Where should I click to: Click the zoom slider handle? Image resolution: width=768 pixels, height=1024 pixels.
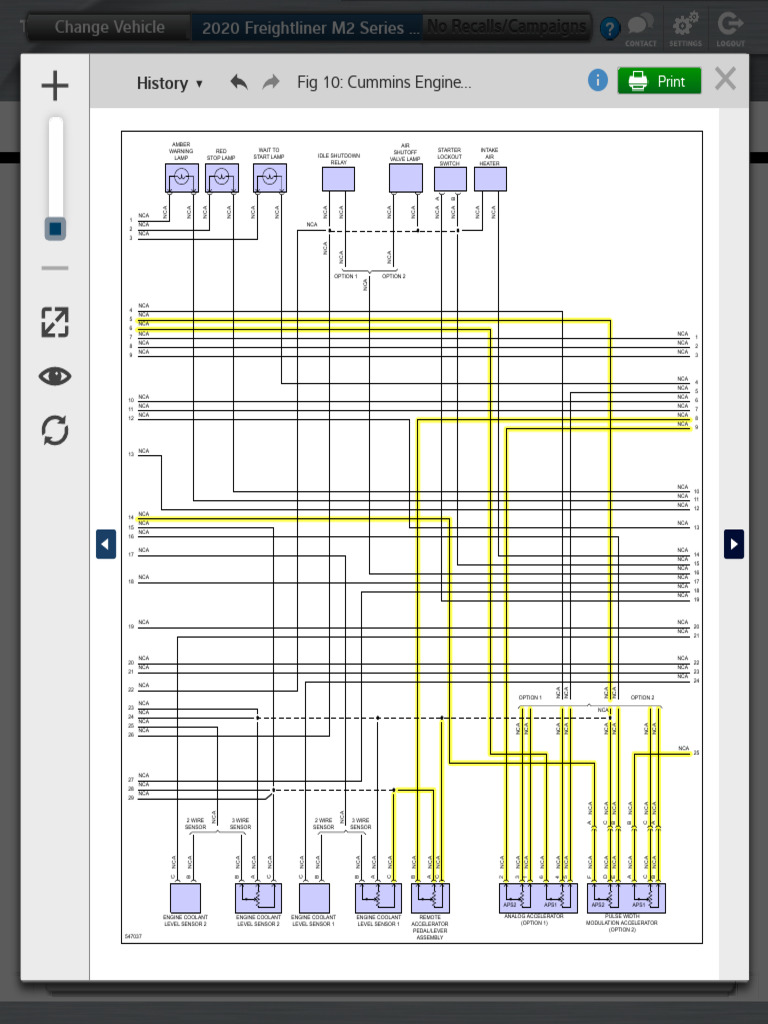[55, 229]
